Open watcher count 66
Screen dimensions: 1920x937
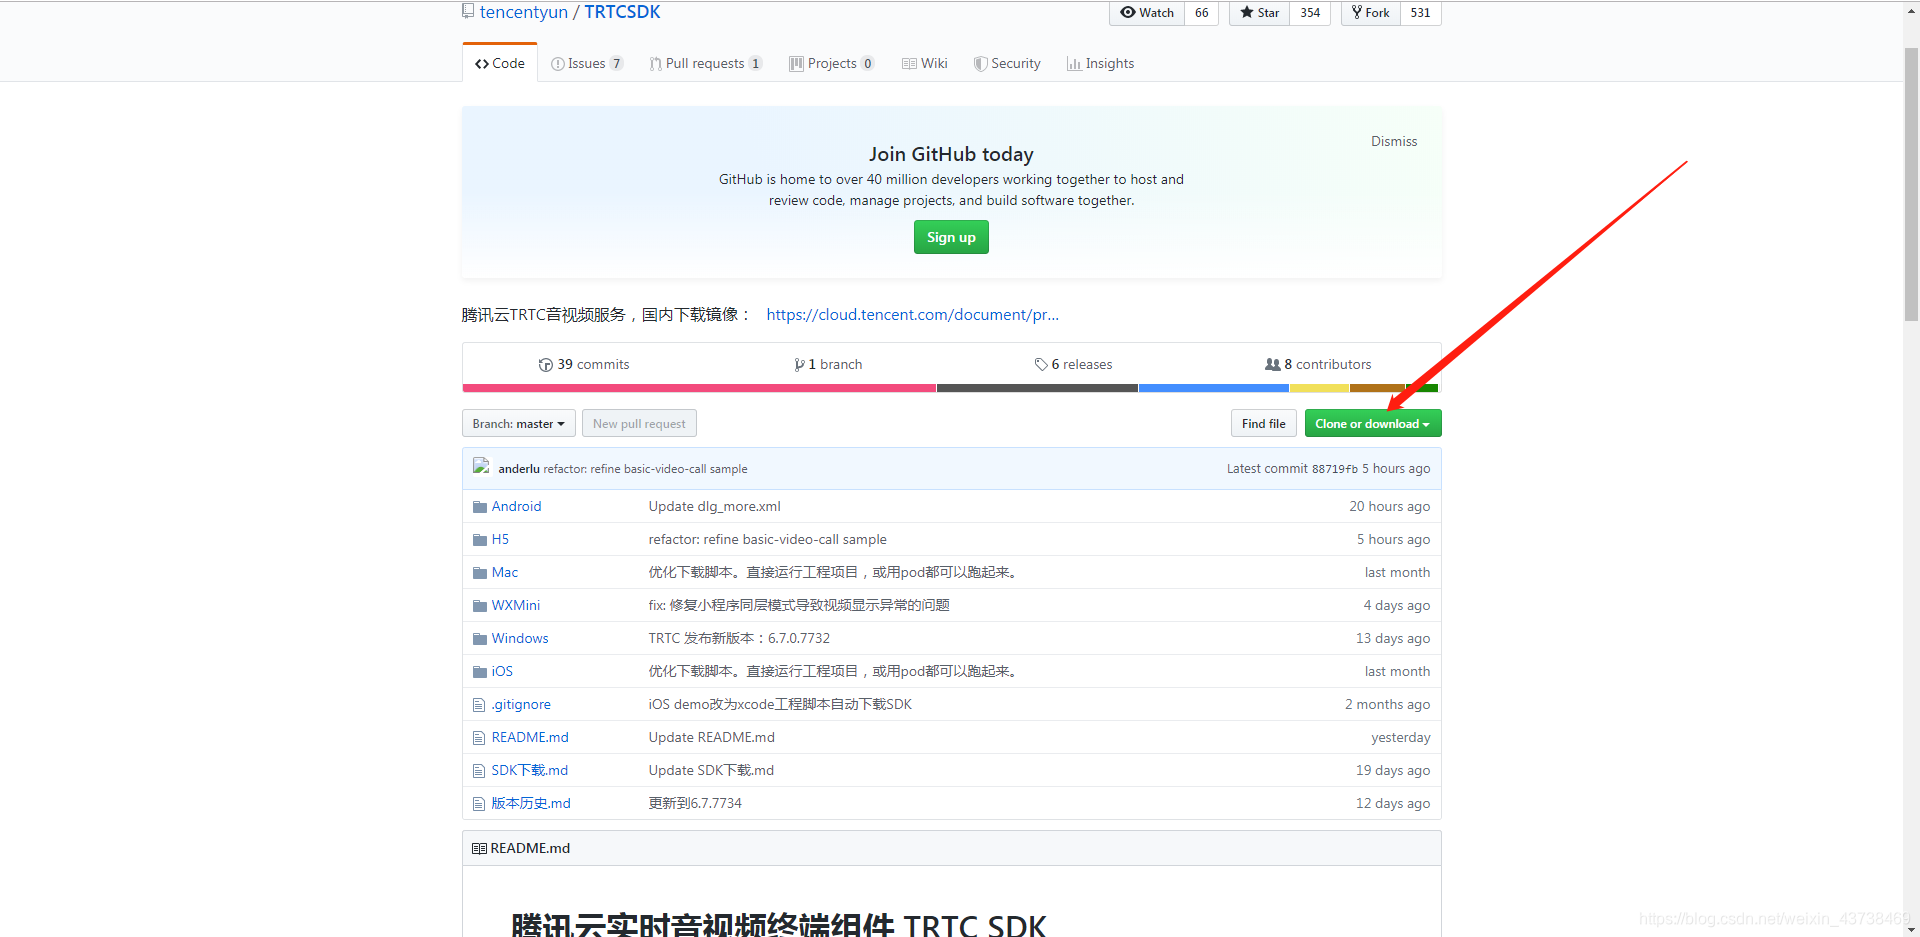[x=1202, y=13]
